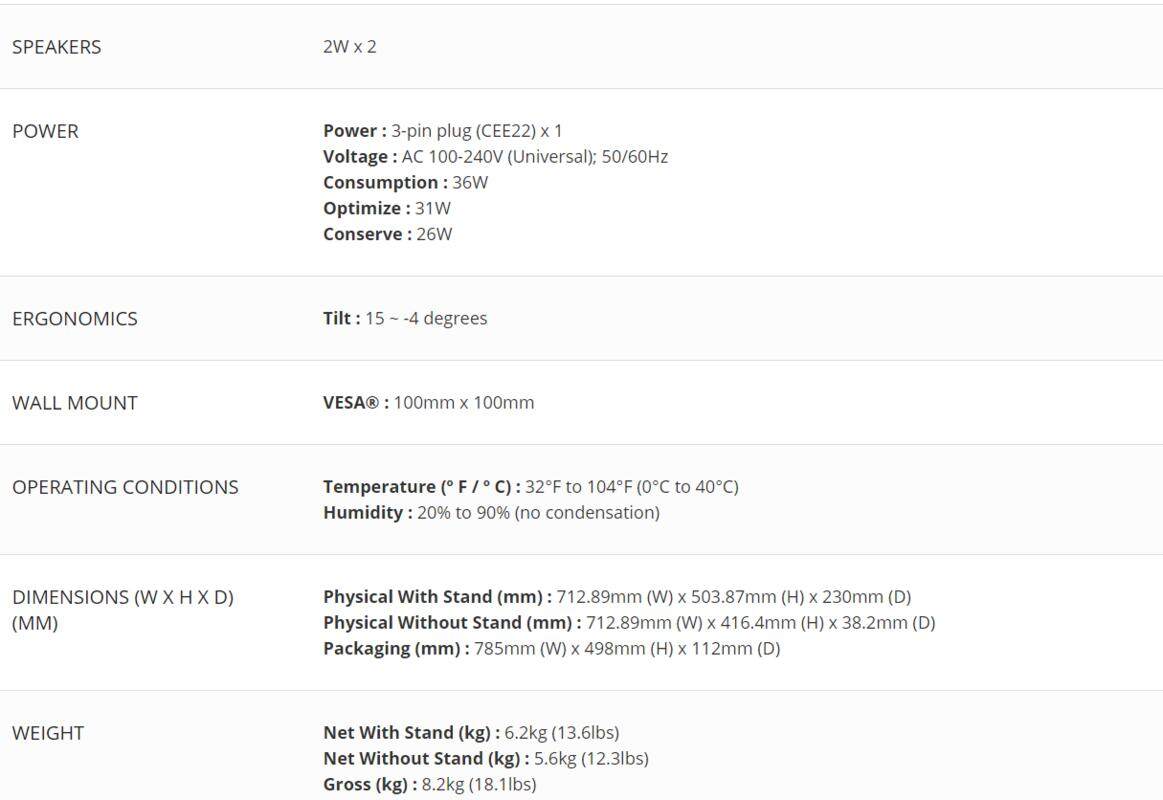Click the ERGONOMICS row label
Image resolution: width=1163 pixels, height=800 pixels.
(x=75, y=319)
